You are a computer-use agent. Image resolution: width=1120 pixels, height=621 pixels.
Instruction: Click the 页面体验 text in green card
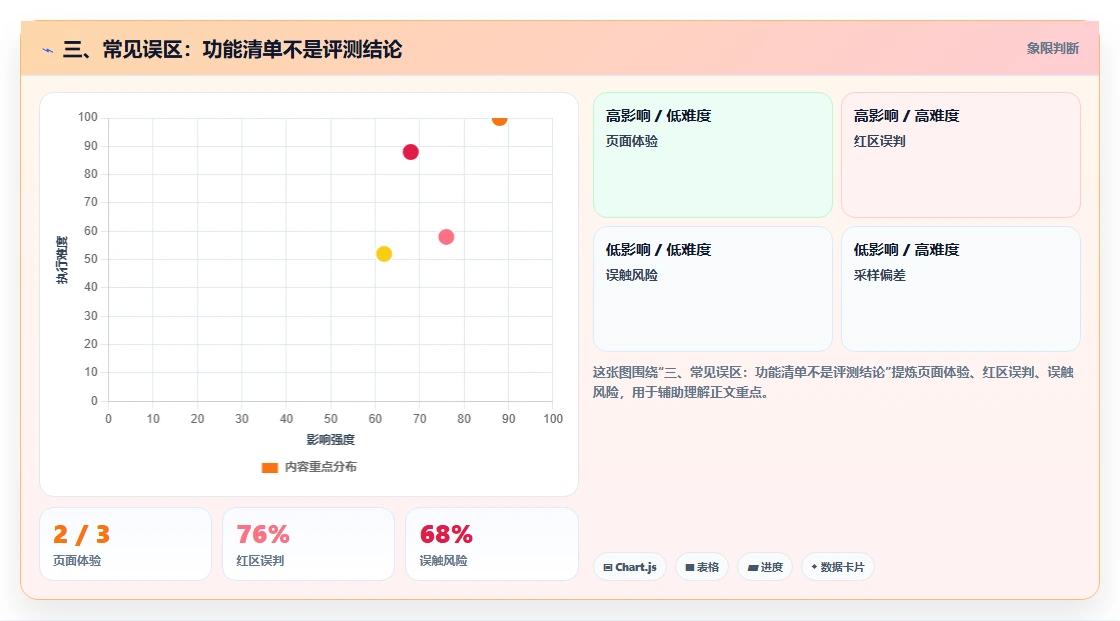click(x=632, y=141)
